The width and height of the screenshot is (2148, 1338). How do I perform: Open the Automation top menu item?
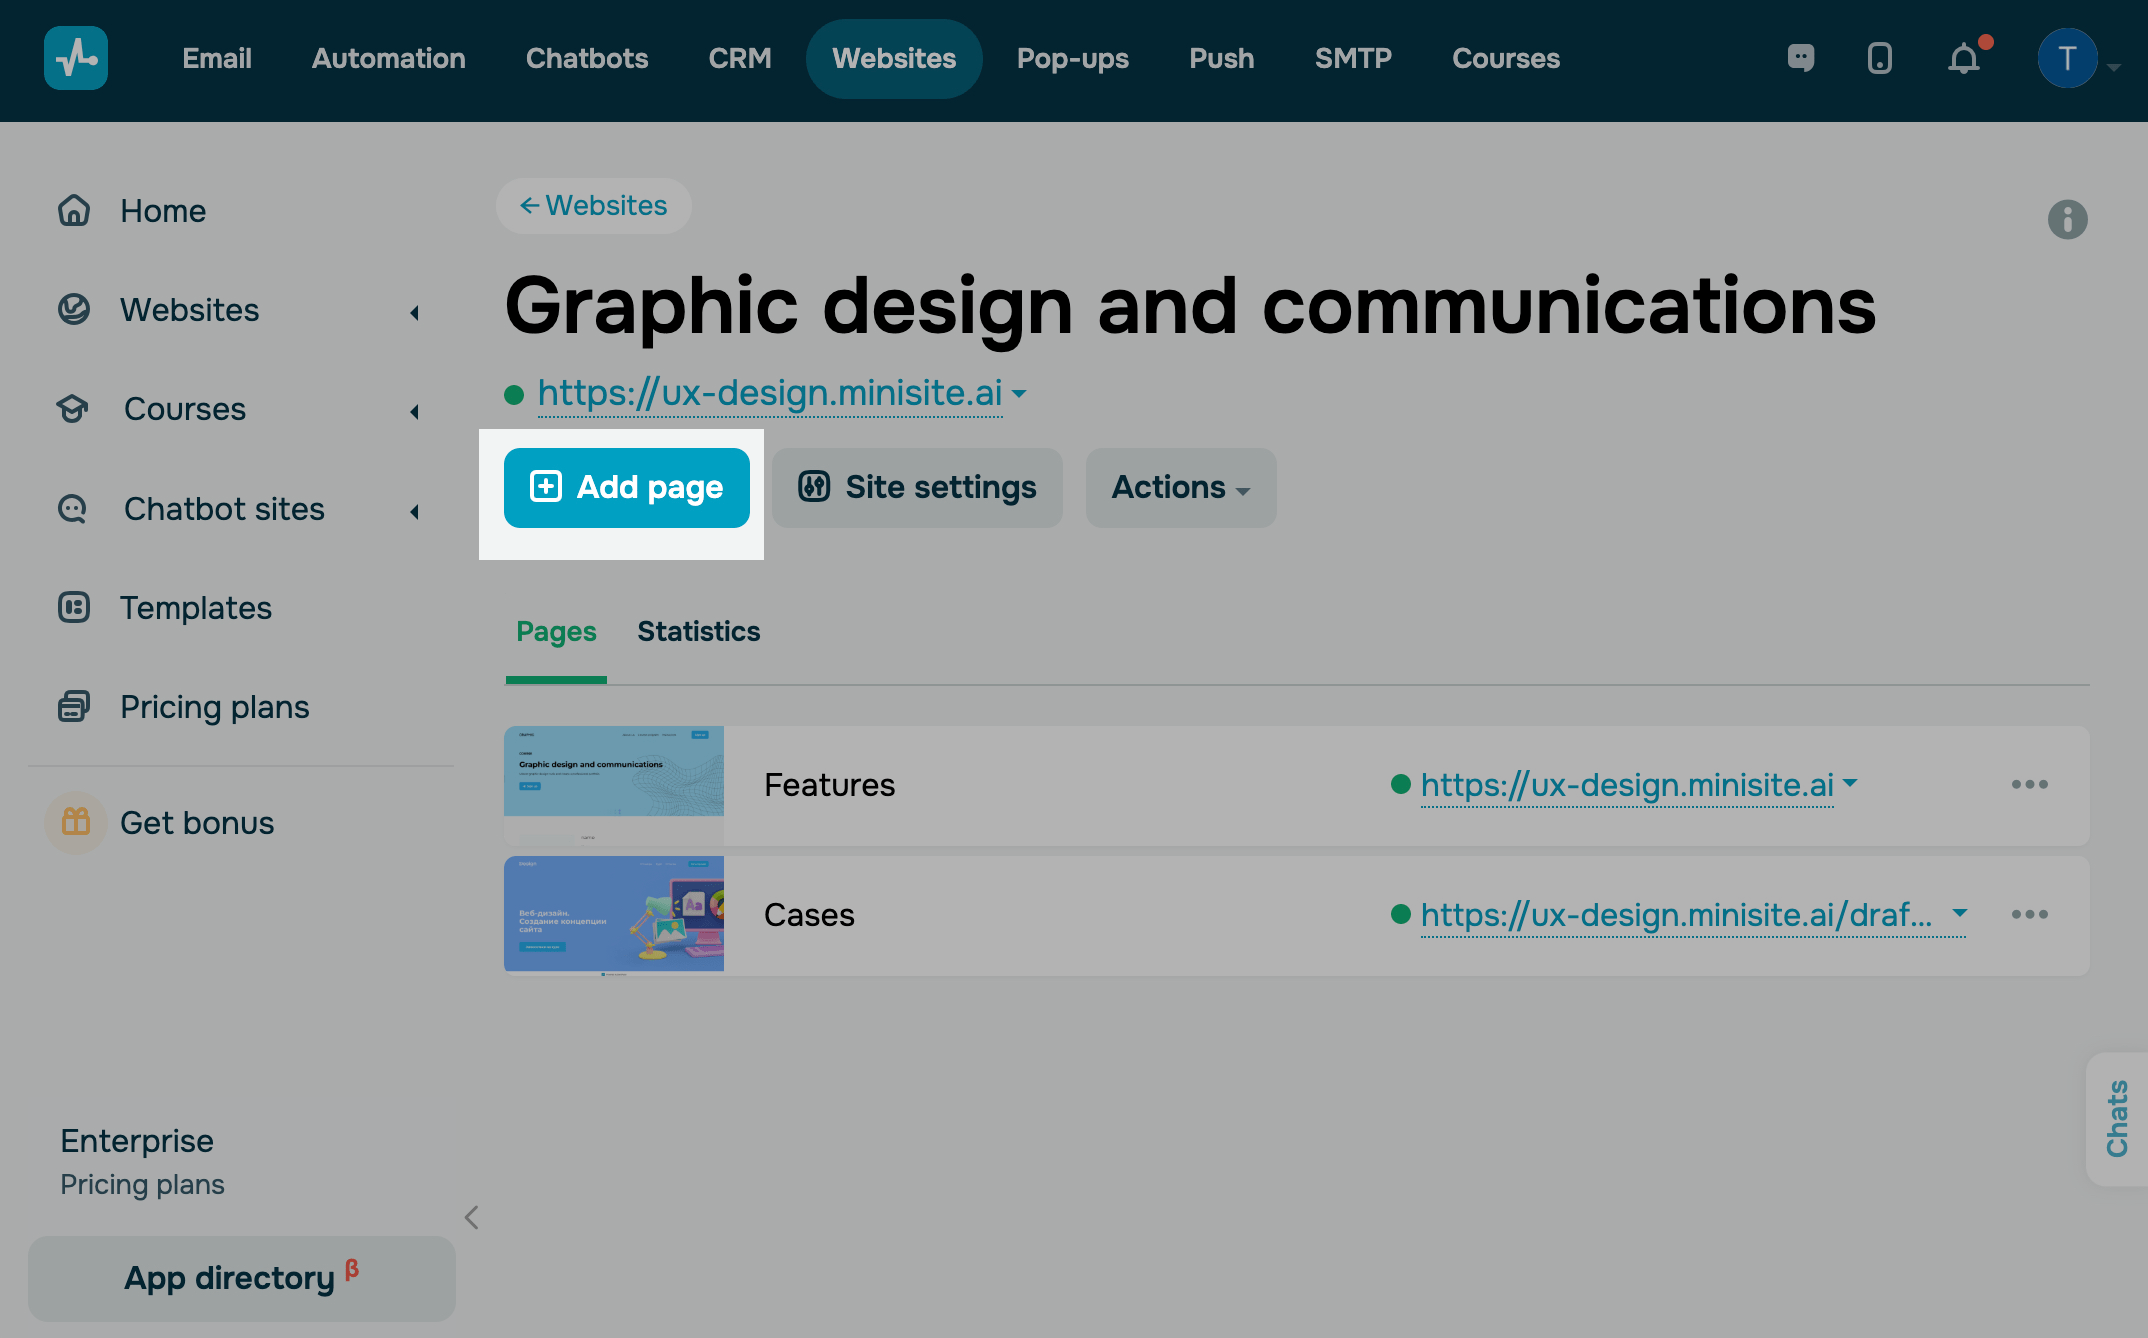(x=388, y=58)
